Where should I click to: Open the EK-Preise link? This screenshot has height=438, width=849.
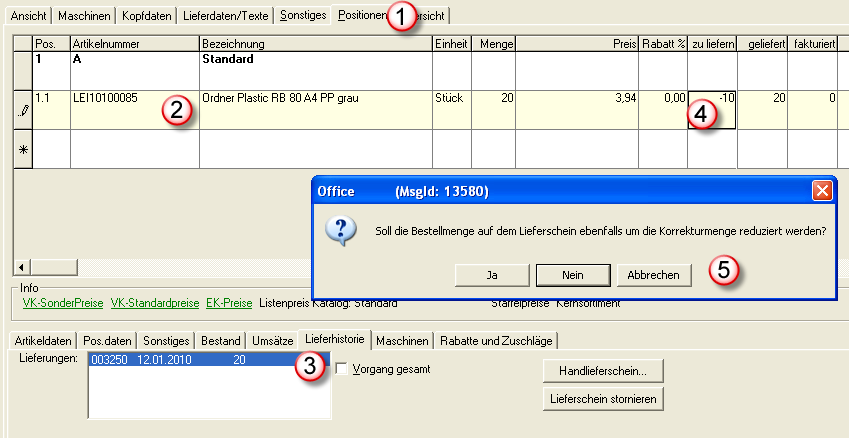coord(230,303)
